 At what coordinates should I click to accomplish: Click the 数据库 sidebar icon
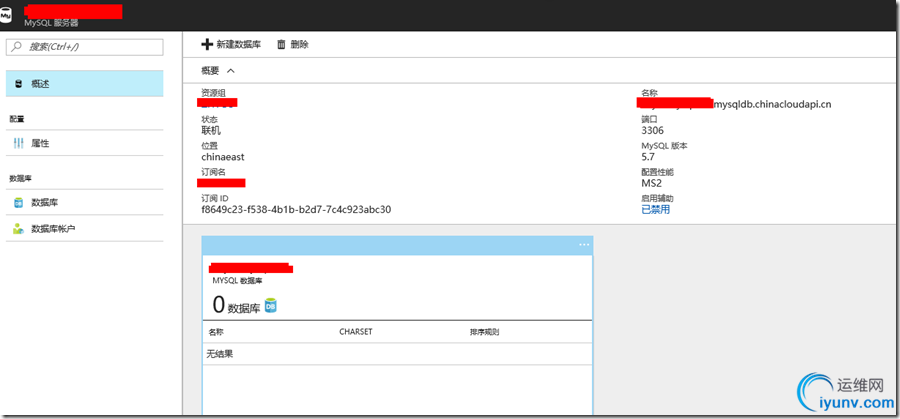(18, 203)
